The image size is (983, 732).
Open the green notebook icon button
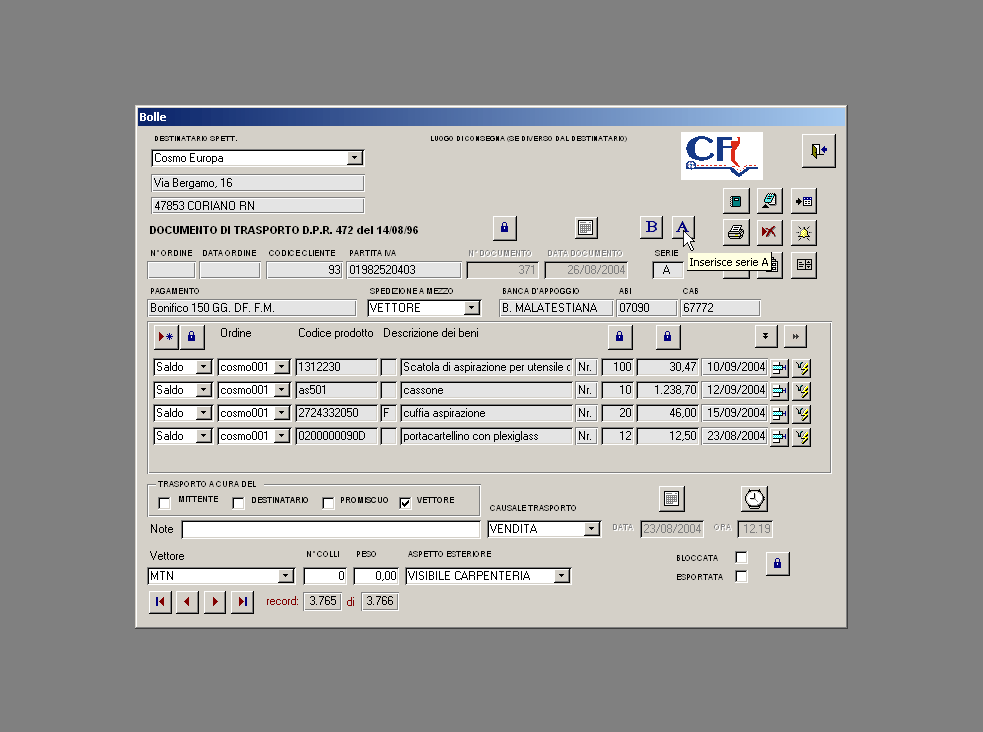click(x=736, y=201)
